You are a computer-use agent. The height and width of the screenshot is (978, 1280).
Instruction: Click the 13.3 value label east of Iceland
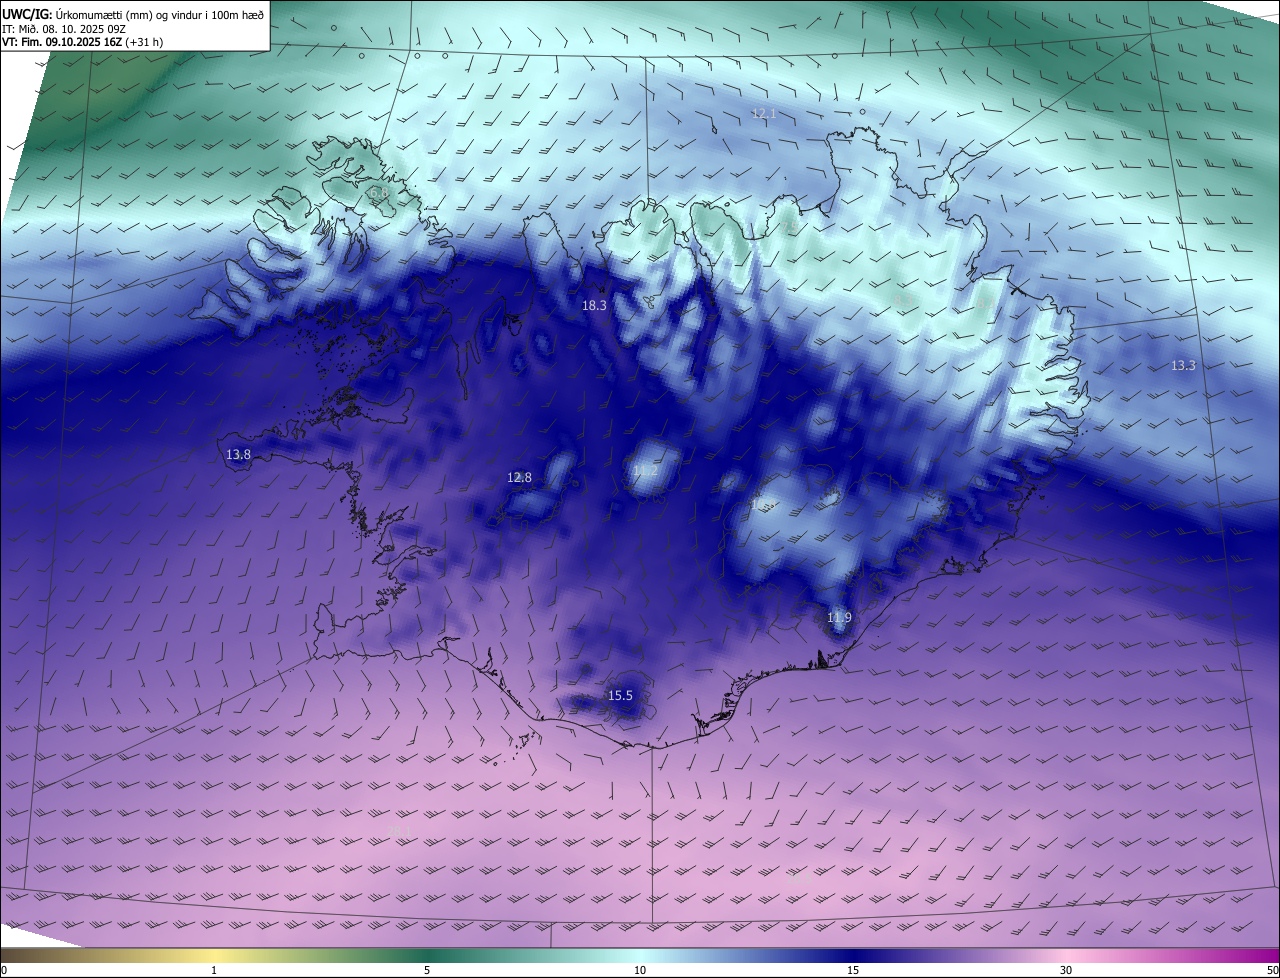click(1183, 366)
